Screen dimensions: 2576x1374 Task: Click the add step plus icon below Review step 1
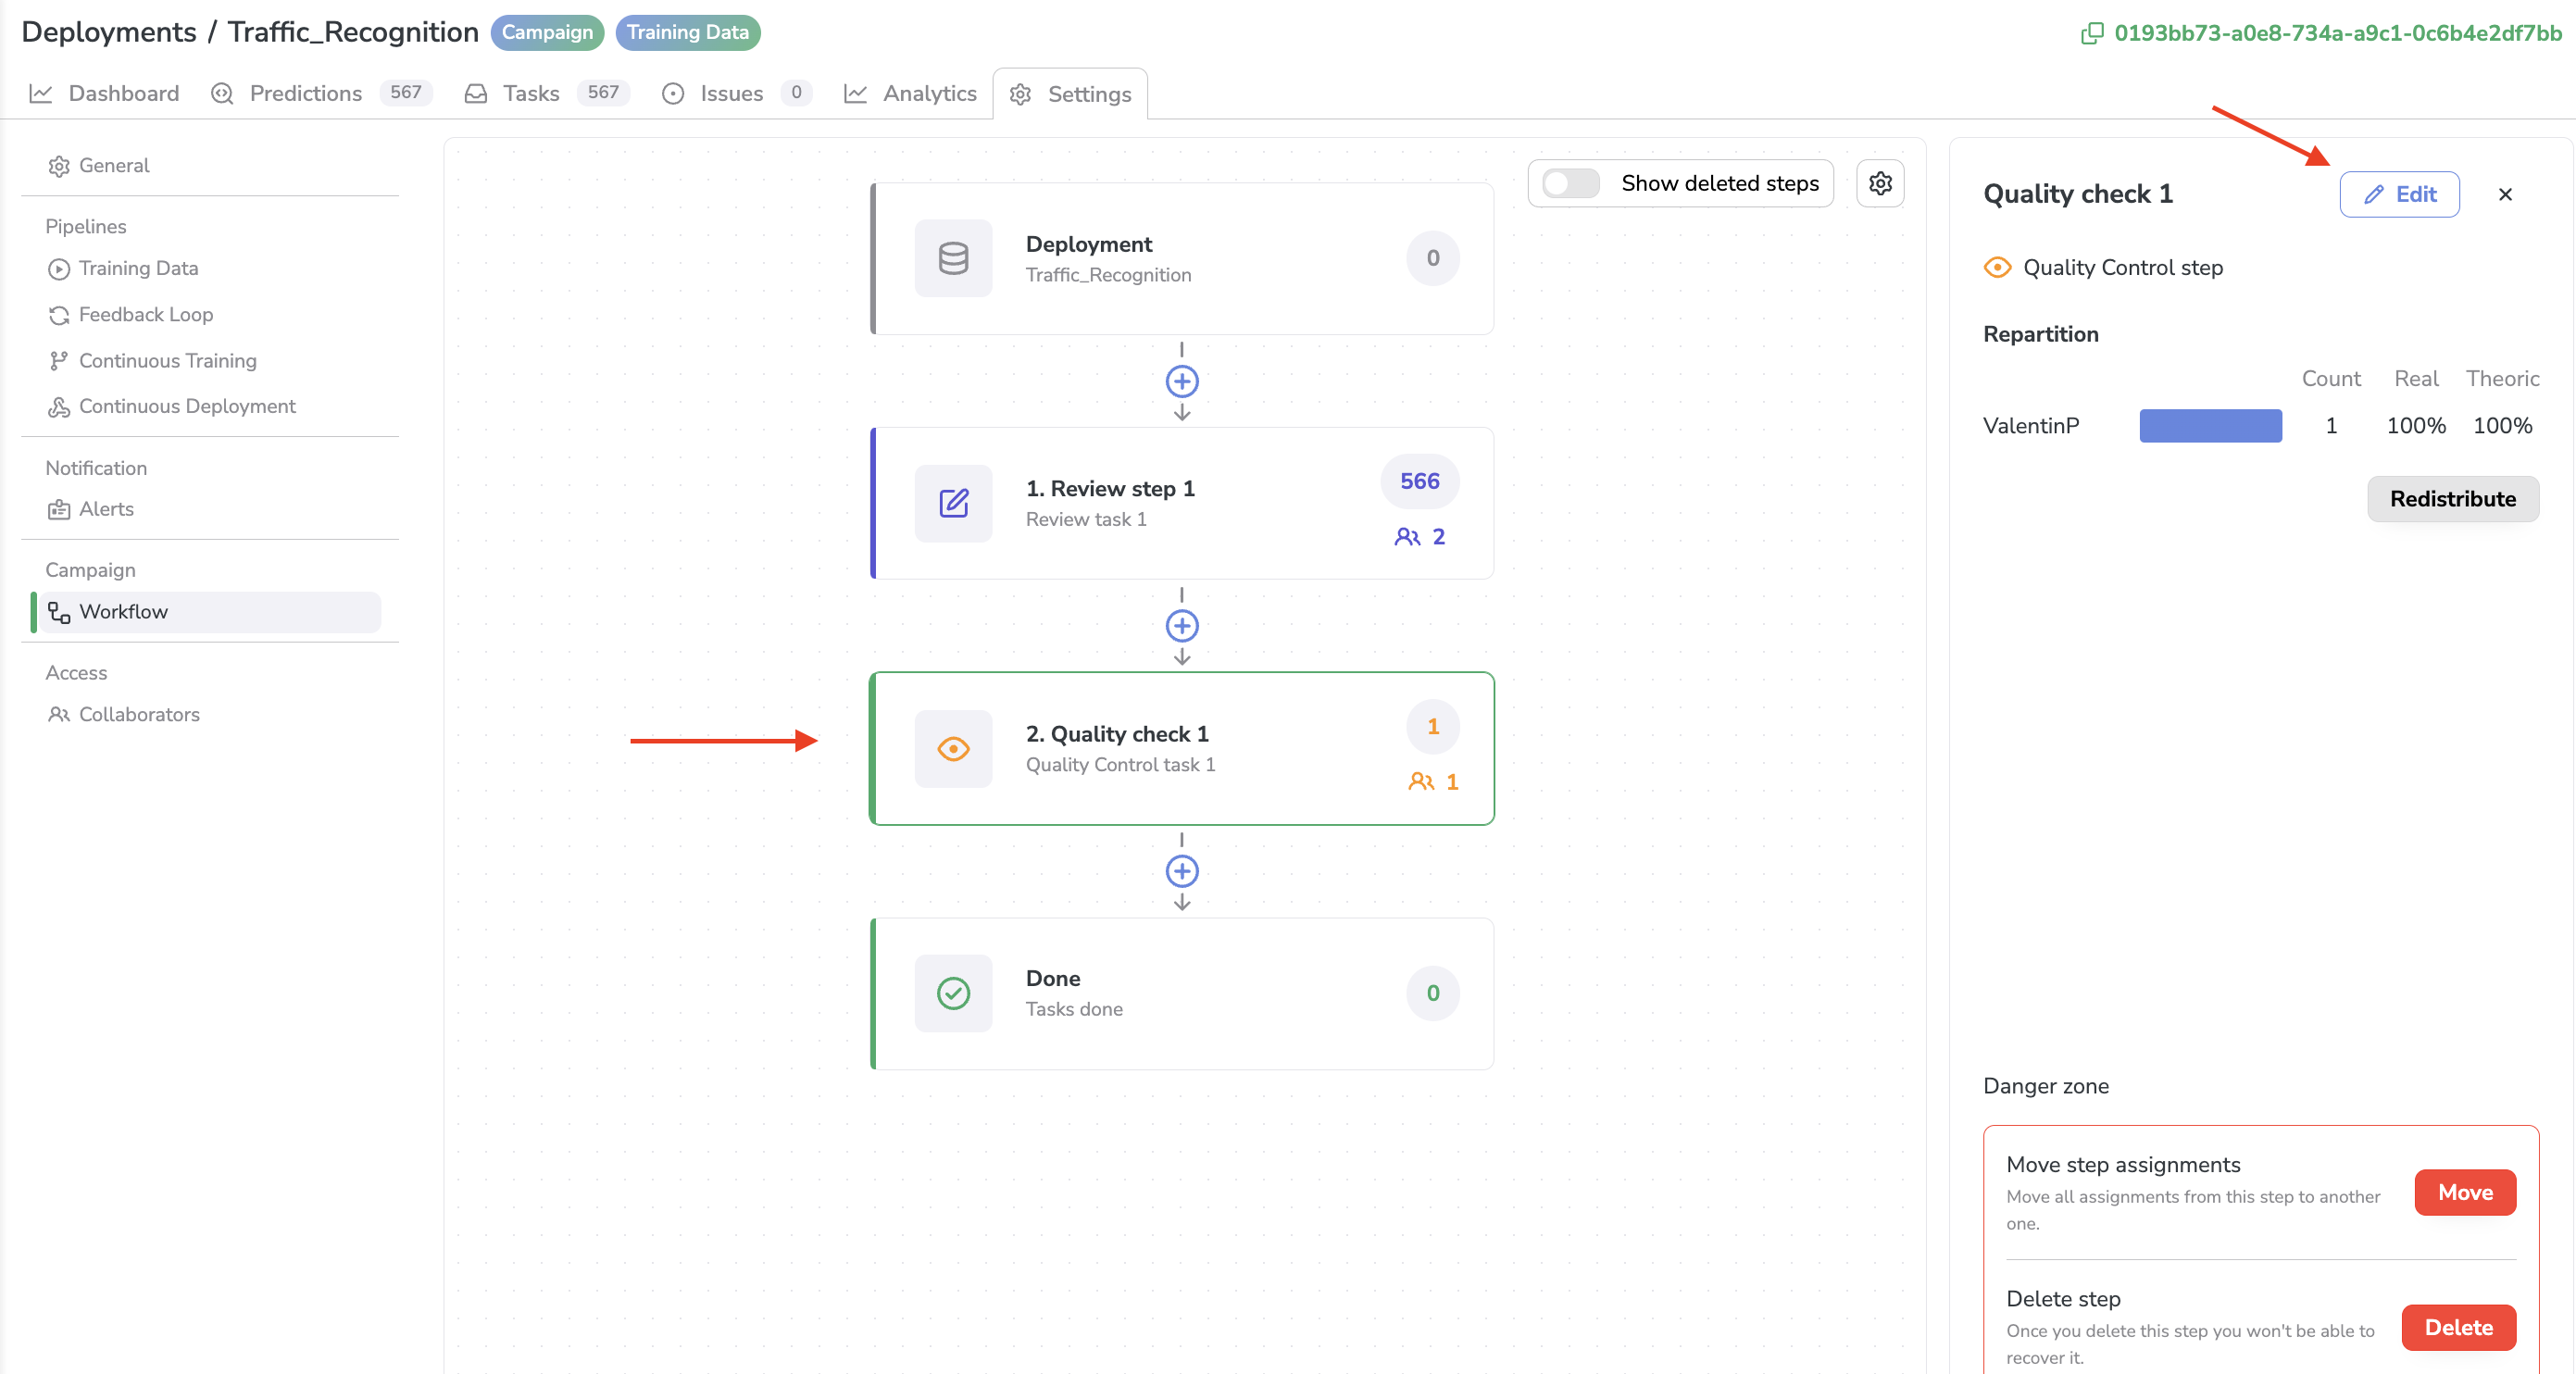pyautogui.click(x=1182, y=625)
